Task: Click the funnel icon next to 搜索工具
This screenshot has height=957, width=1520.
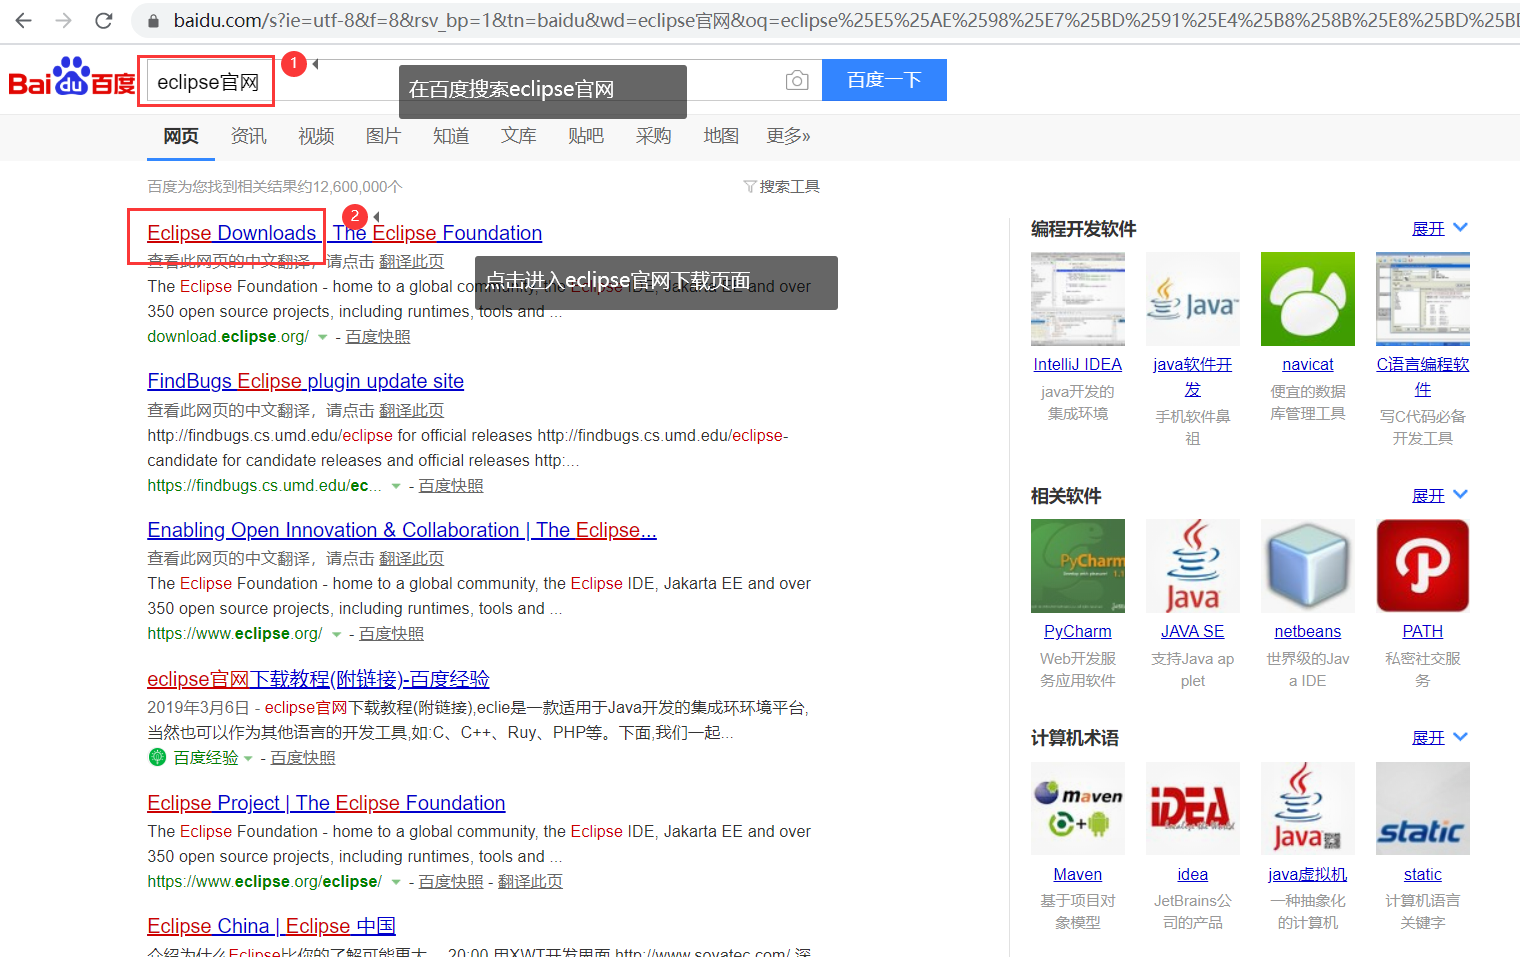Action: pos(748,186)
